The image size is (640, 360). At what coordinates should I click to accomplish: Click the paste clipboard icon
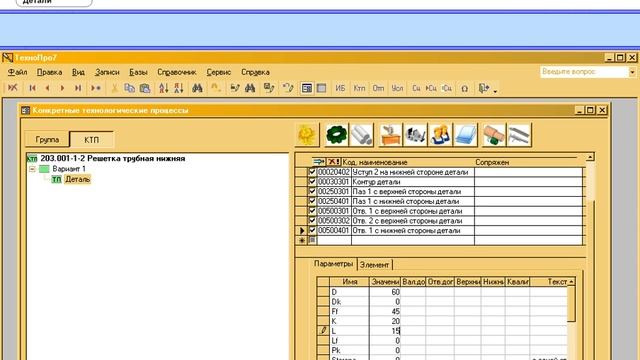145,88
